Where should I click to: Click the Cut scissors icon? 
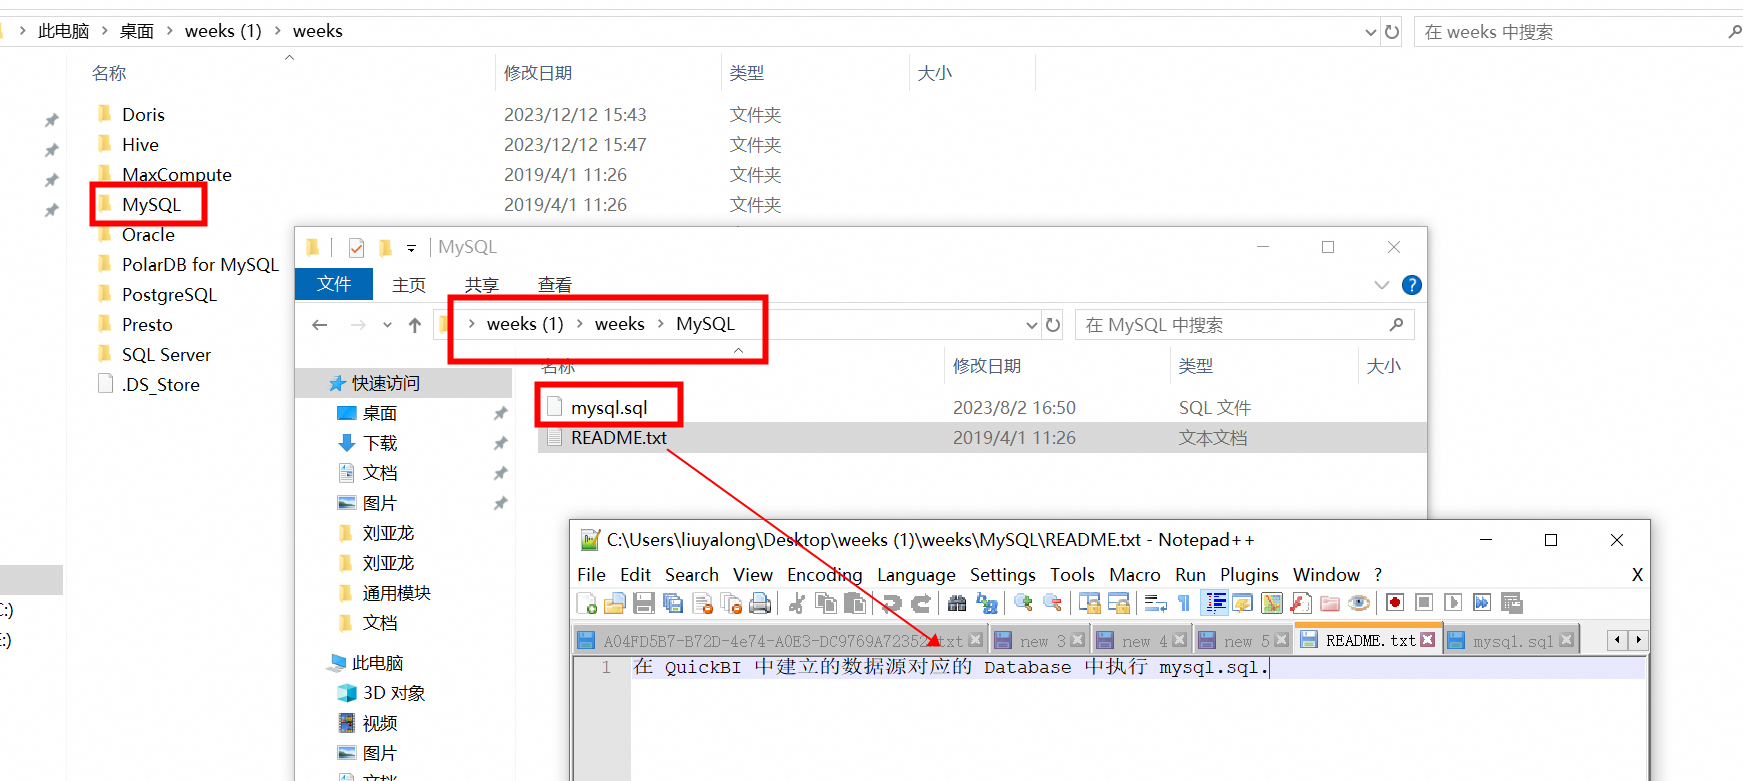(797, 603)
